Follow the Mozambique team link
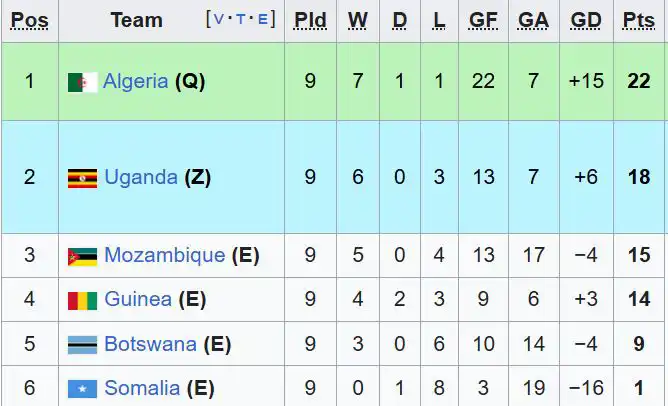 click(x=164, y=256)
